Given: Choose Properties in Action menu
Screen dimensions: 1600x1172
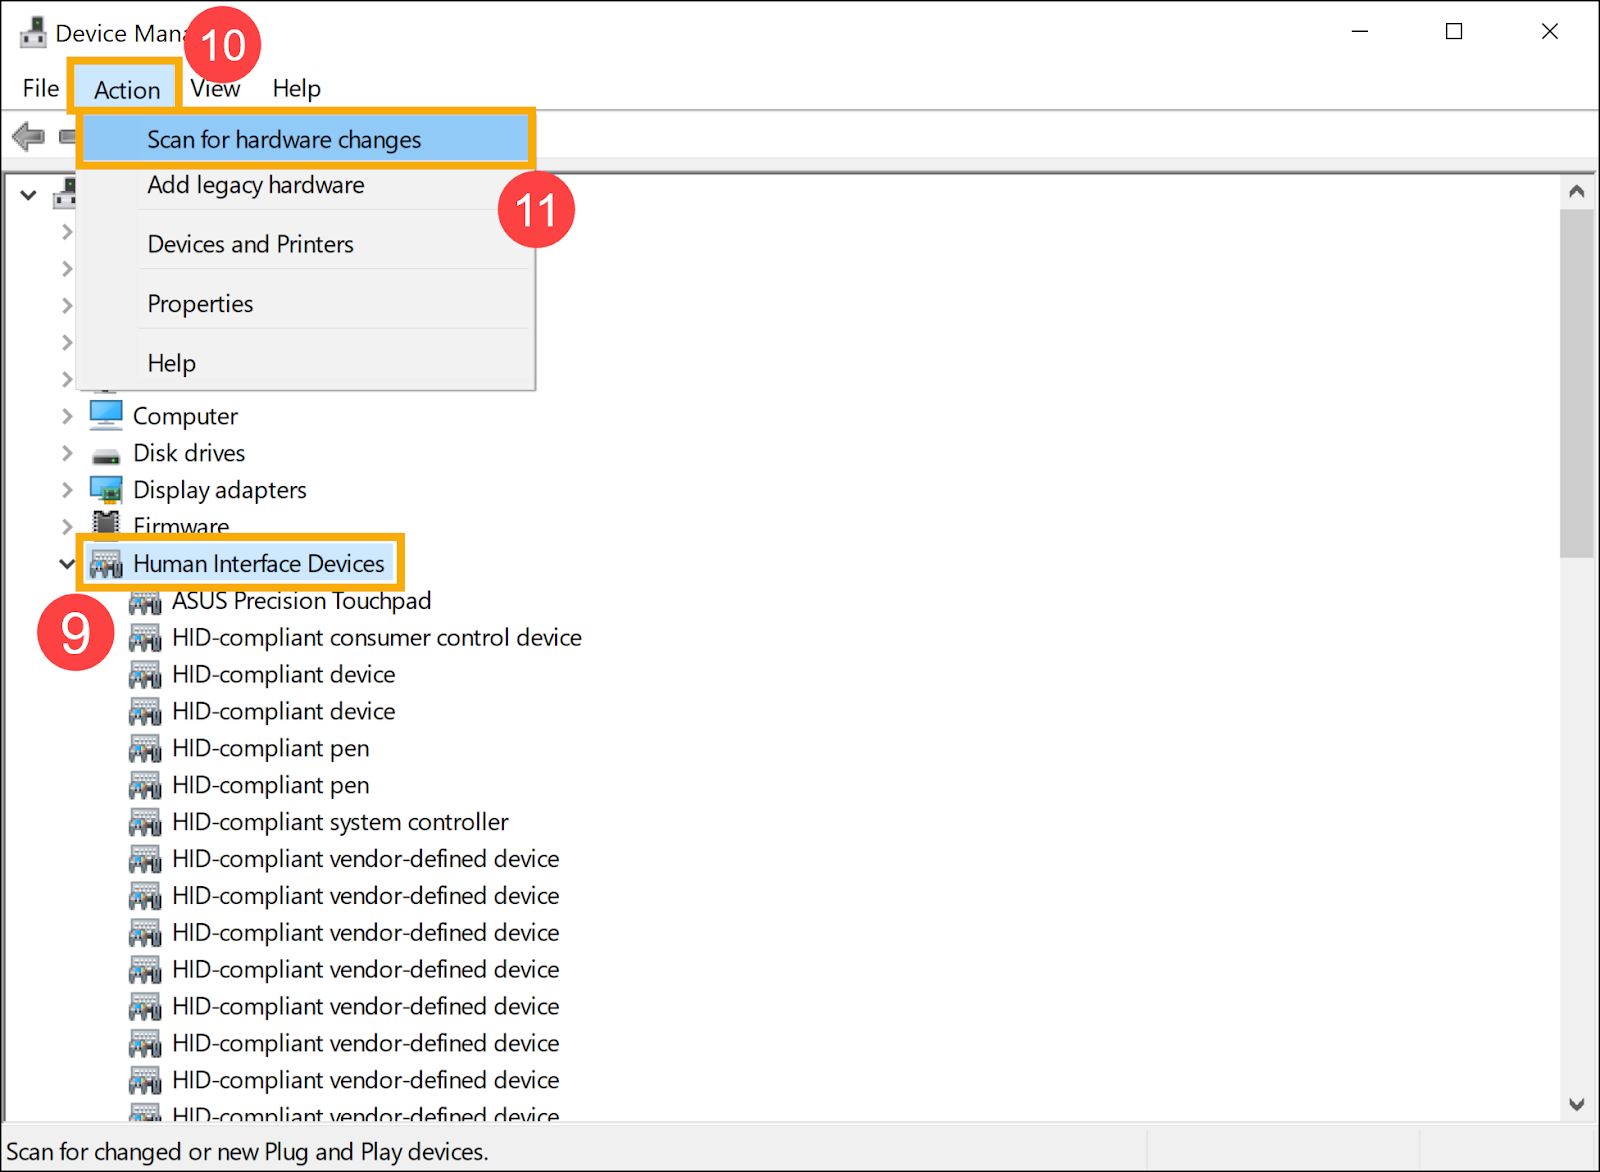Looking at the screenshot, I should click(305, 304).
